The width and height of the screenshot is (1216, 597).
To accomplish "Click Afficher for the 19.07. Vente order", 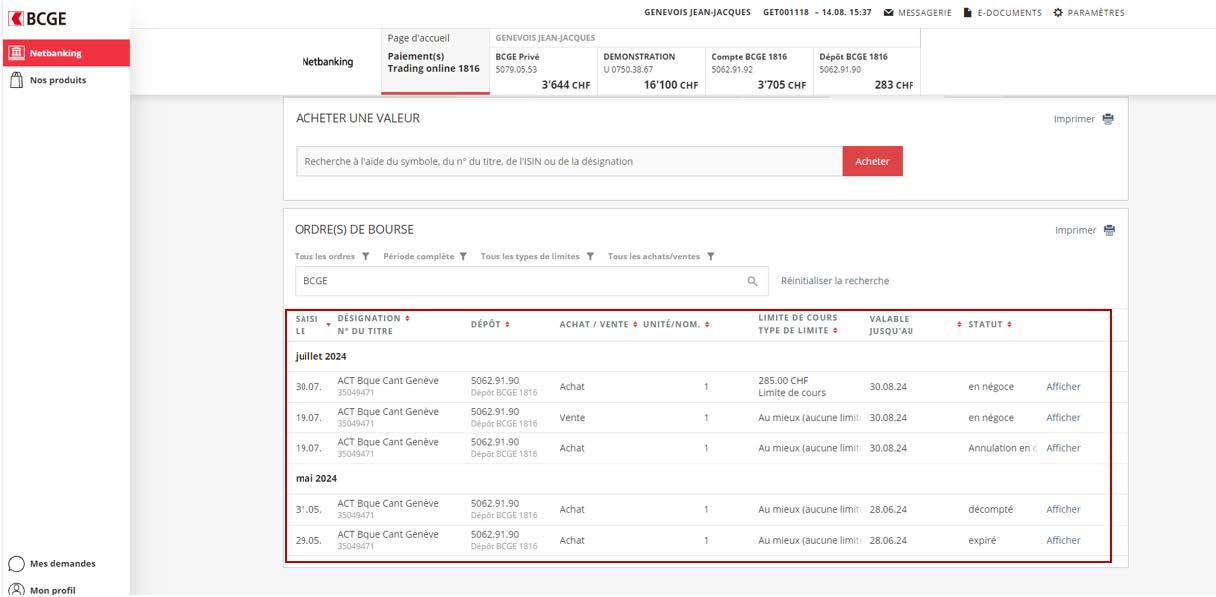I will 1063,418.
